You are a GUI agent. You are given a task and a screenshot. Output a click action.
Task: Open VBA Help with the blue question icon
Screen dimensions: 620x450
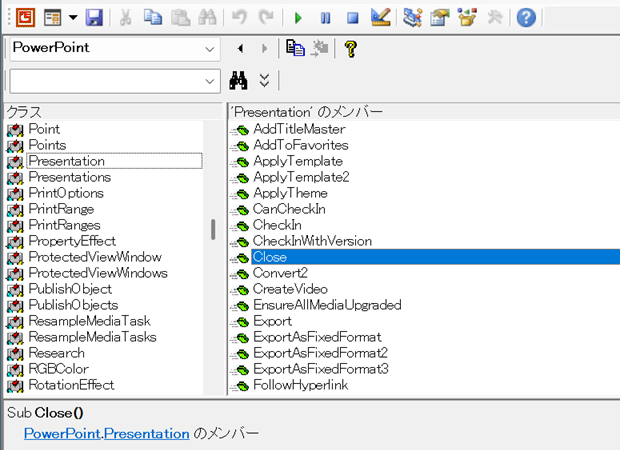[x=526, y=17]
